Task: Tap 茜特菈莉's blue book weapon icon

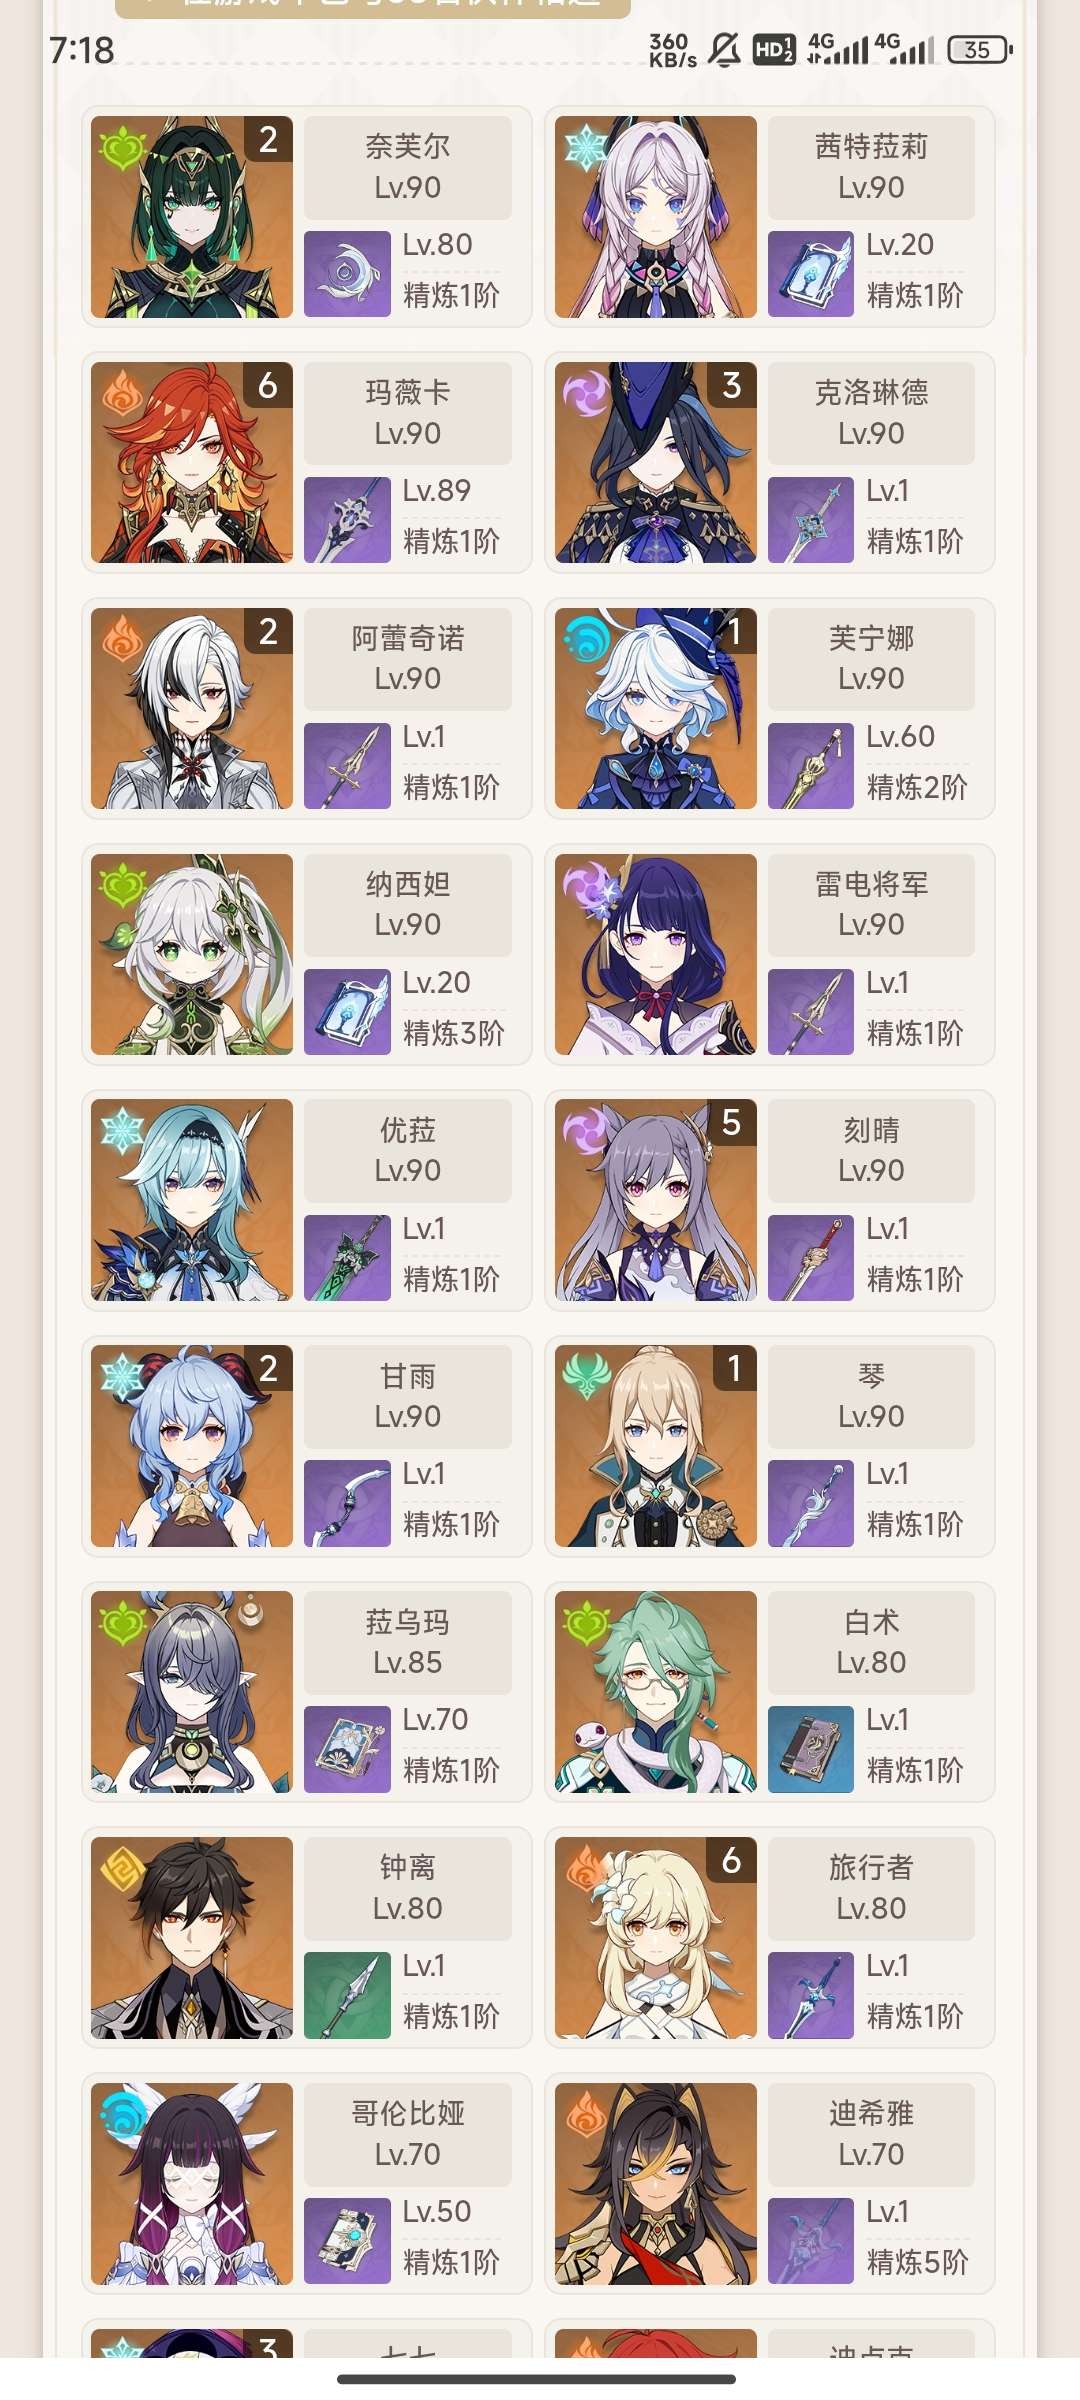Action: [x=811, y=274]
